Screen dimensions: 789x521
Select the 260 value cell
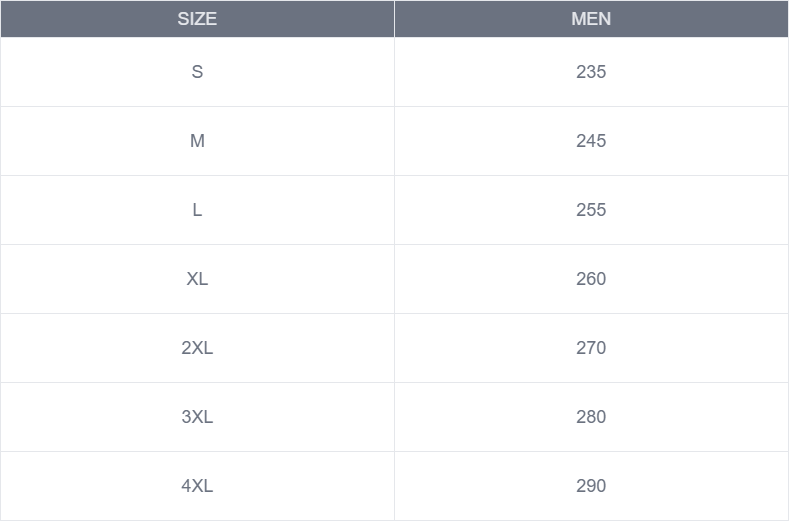pos(591,279)
